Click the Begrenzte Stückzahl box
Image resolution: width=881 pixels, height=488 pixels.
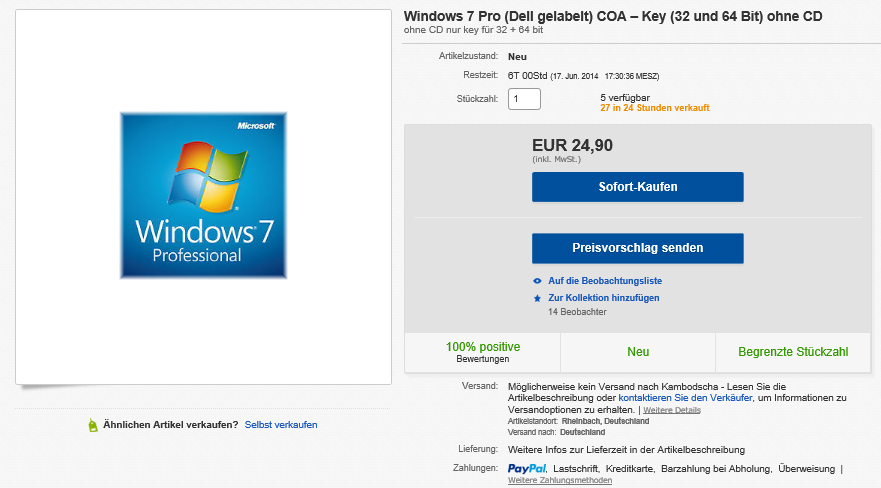[x=793, y=351]
